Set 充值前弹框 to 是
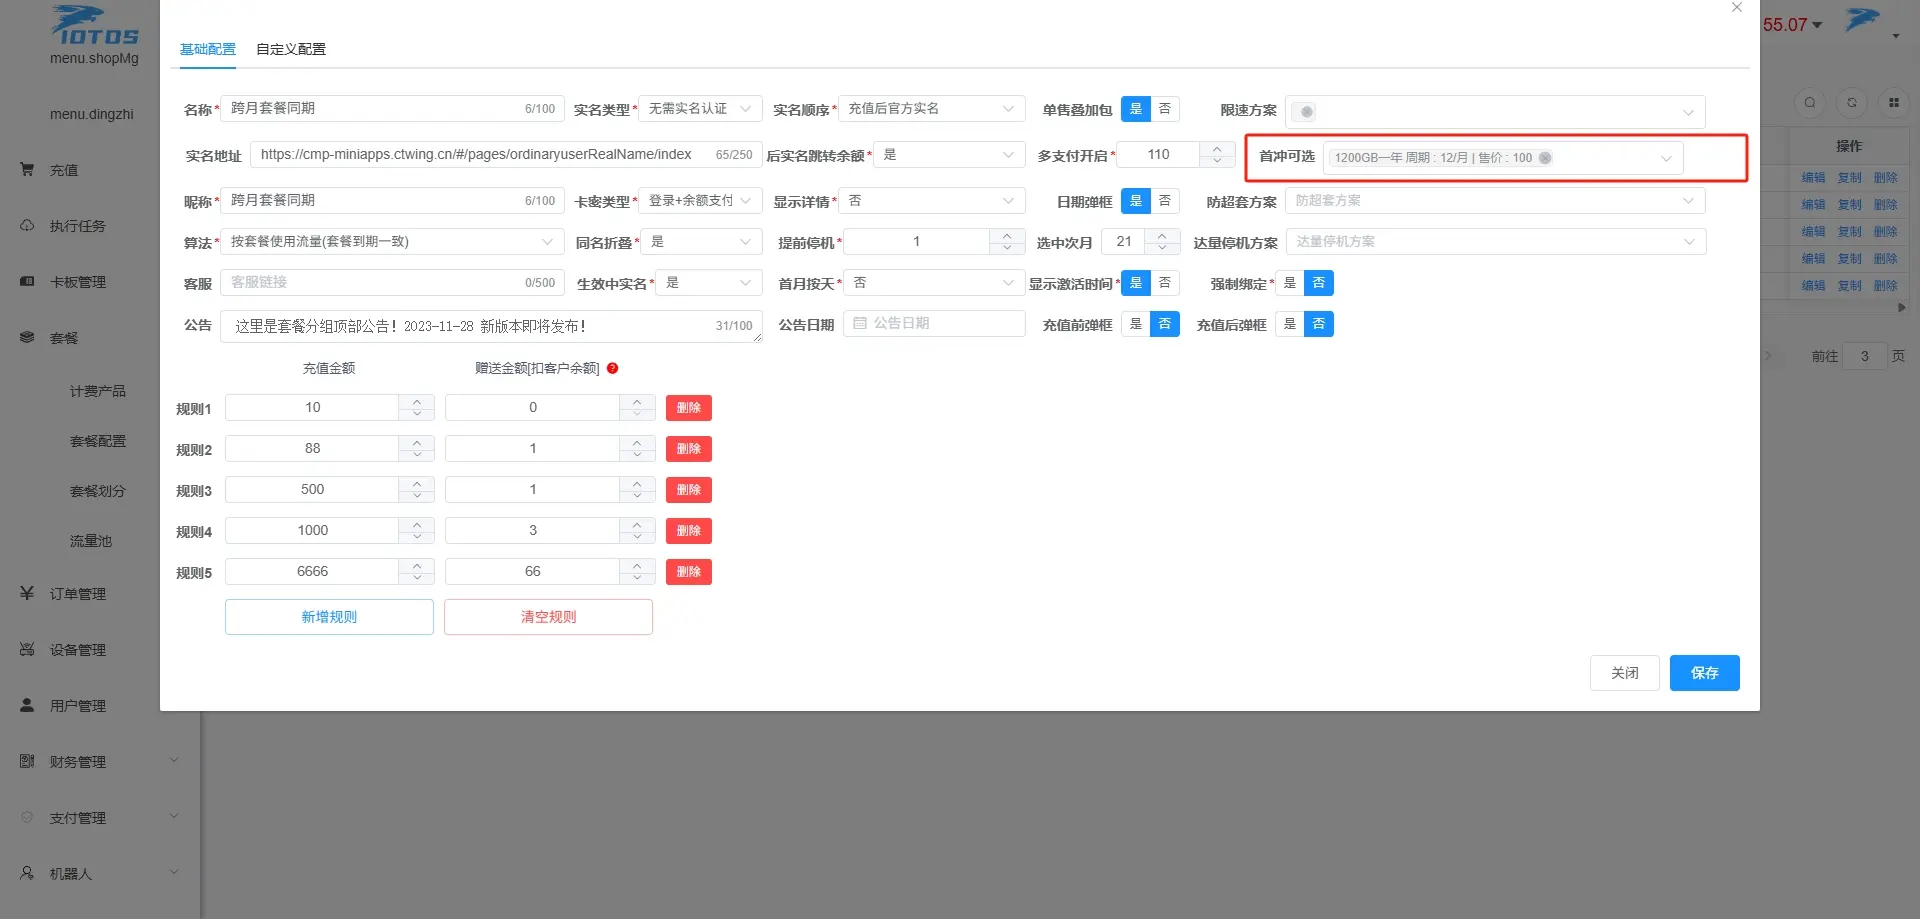The image size is (1920, 919). (1136, 324)
